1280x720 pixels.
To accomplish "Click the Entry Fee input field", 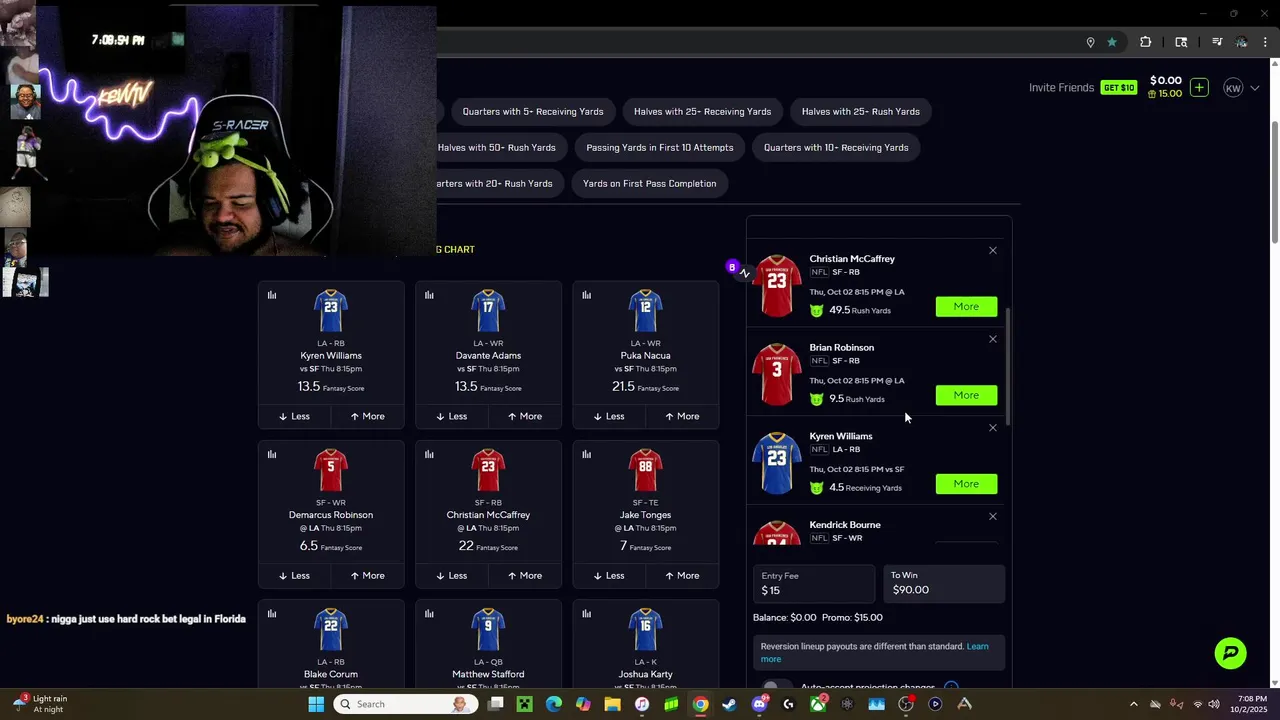I will click(x=814, y=584).
